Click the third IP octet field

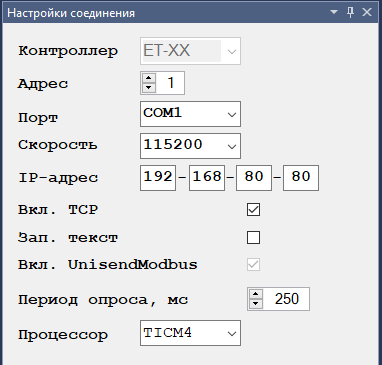[x=254, y=178]
